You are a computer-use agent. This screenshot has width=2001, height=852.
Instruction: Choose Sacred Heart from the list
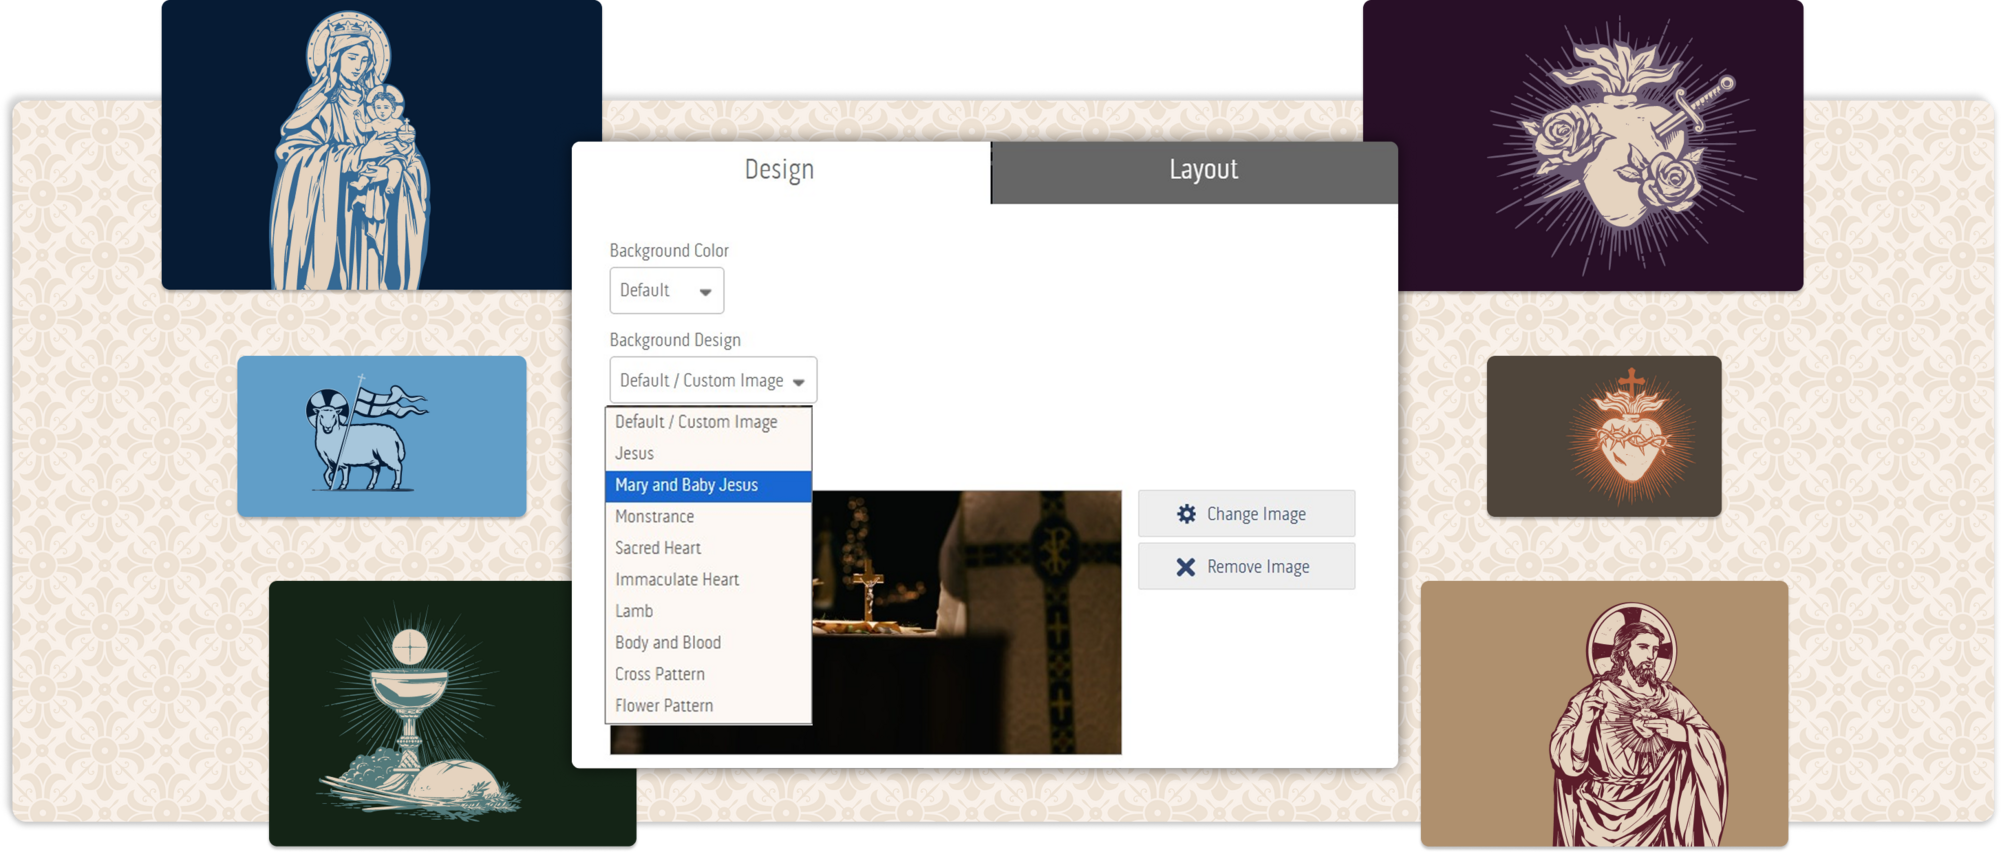pyautogui.click(x=708, y=548)
